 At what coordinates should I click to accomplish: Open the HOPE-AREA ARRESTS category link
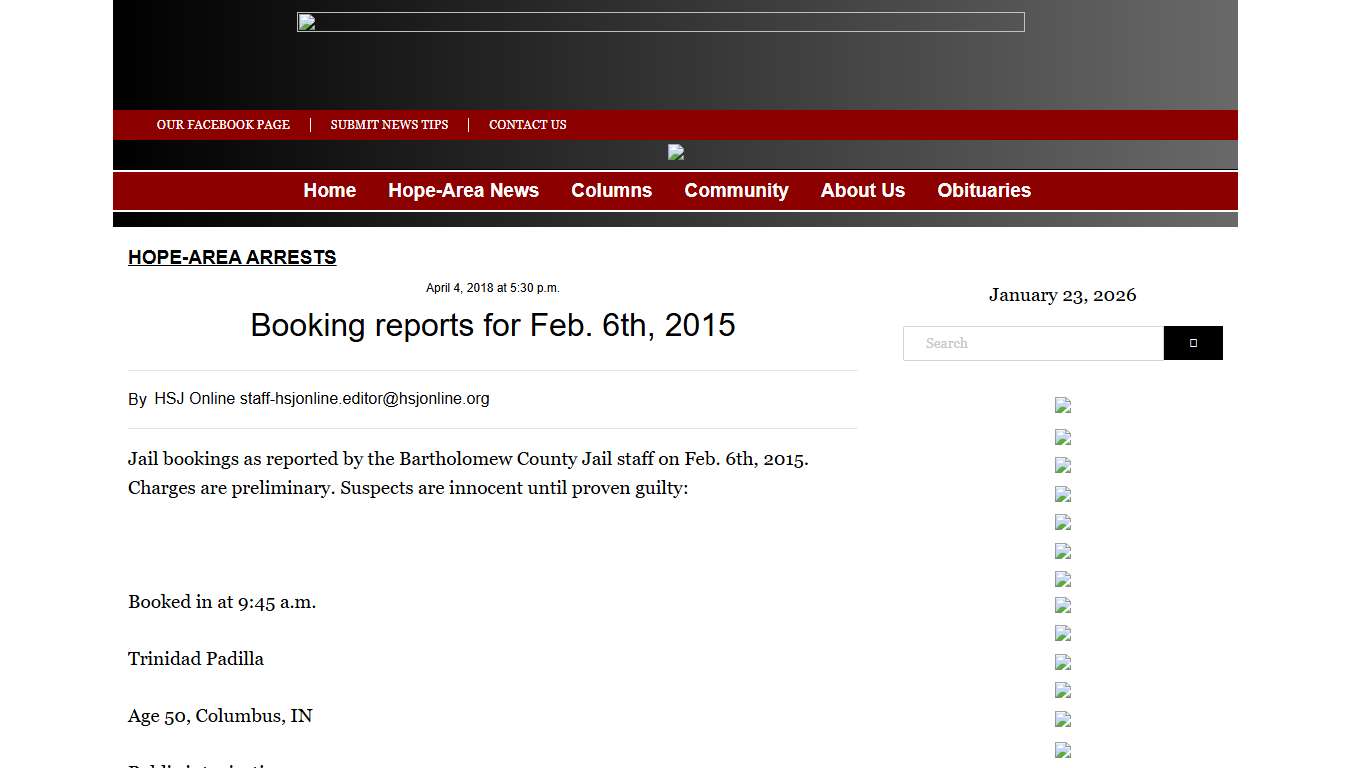pos(232,257)
